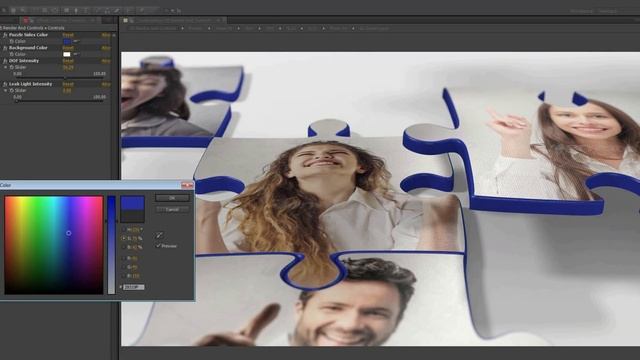Pick the eyedropper next to the white Background swatch

pos(76,54)
